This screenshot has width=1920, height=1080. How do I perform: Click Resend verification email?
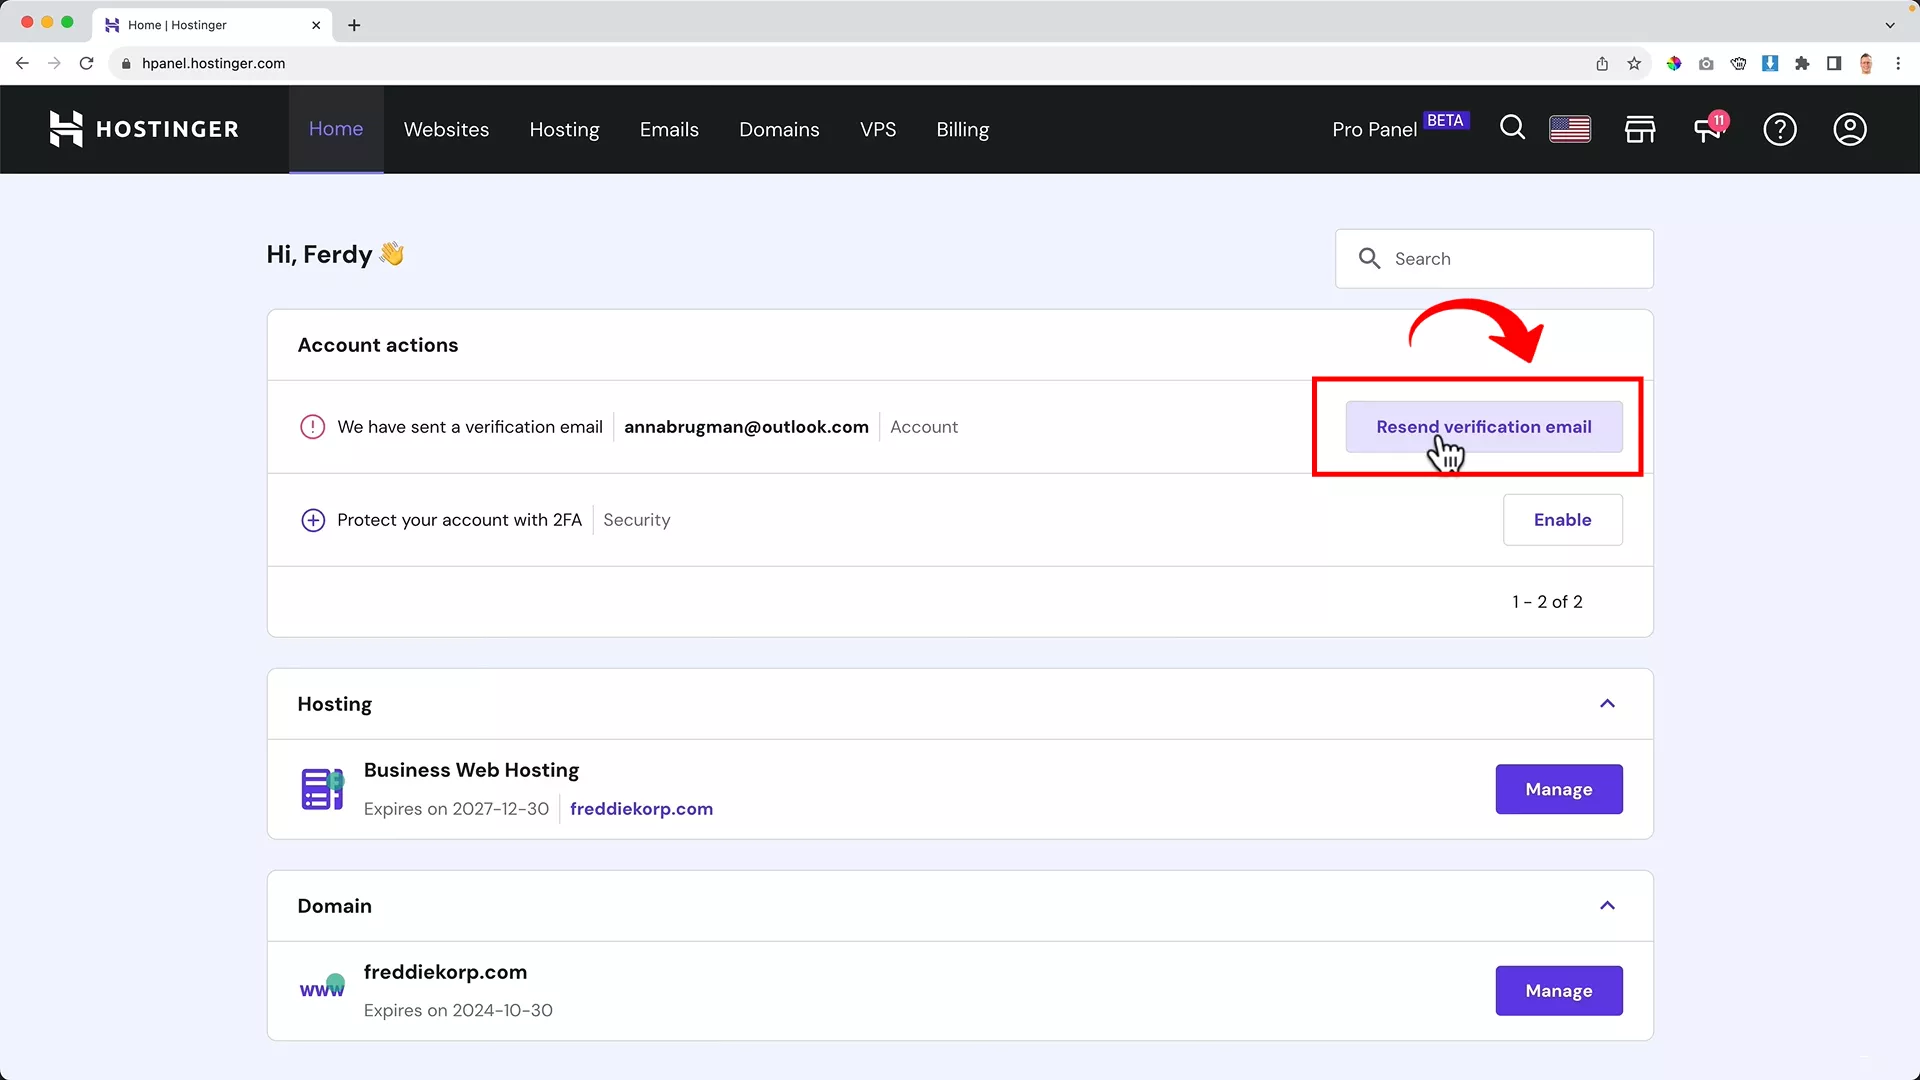click(1483, 426)
